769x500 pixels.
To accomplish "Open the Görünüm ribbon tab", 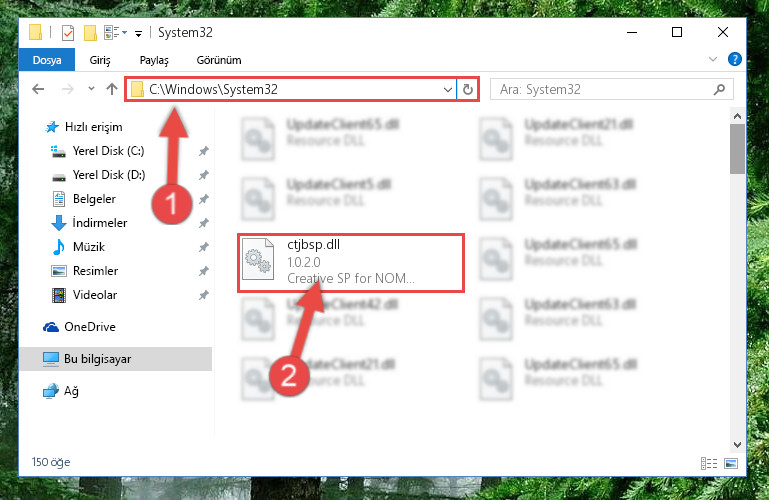I will point(219,60).
